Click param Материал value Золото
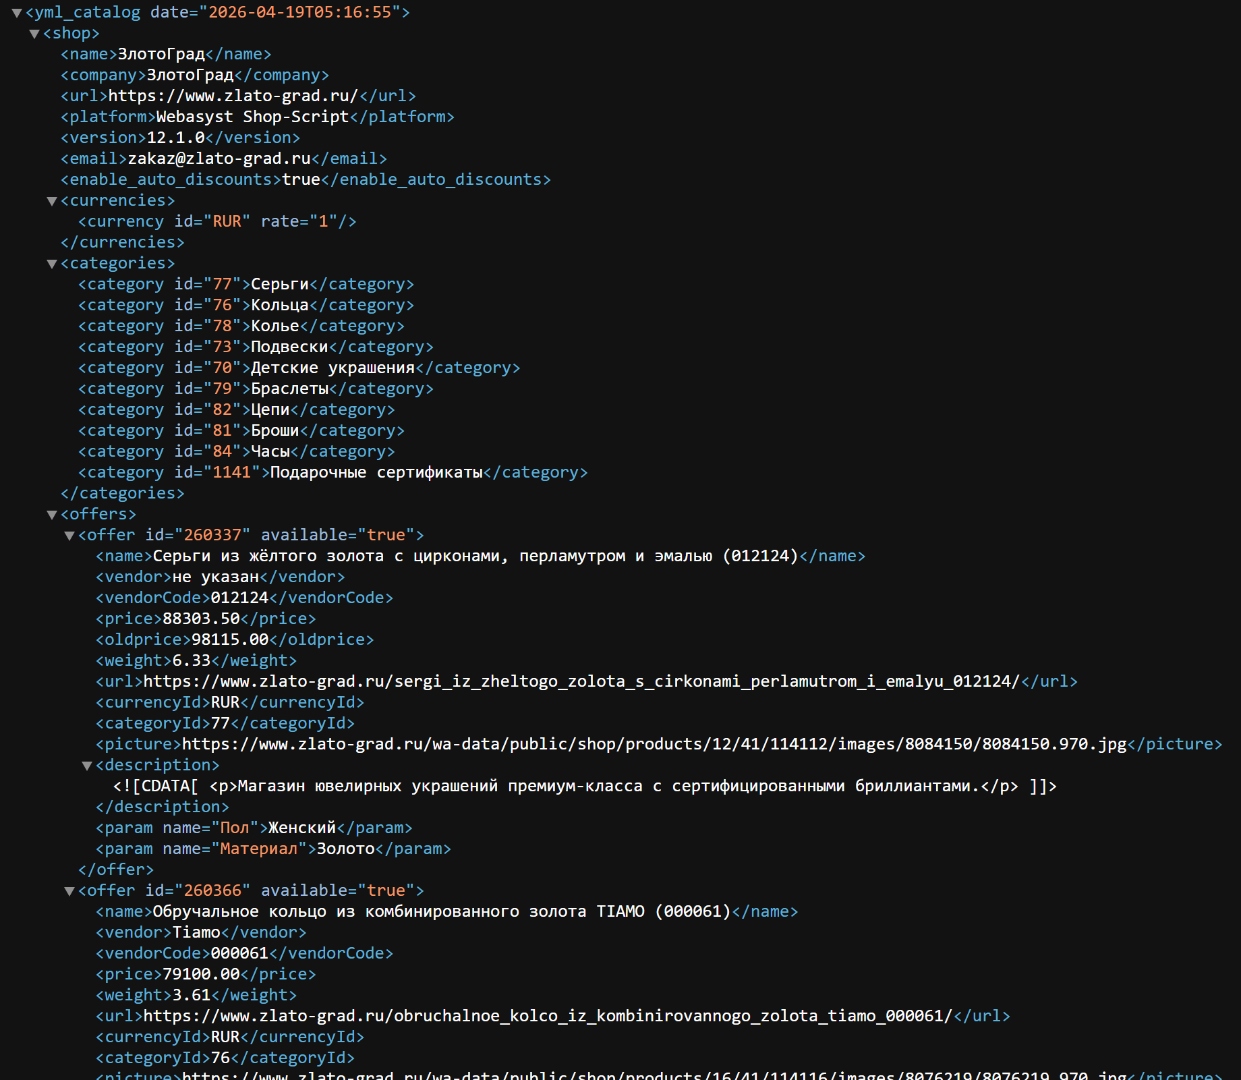The width and height of the screenshot is (1241, 1080). pos(346,850)
